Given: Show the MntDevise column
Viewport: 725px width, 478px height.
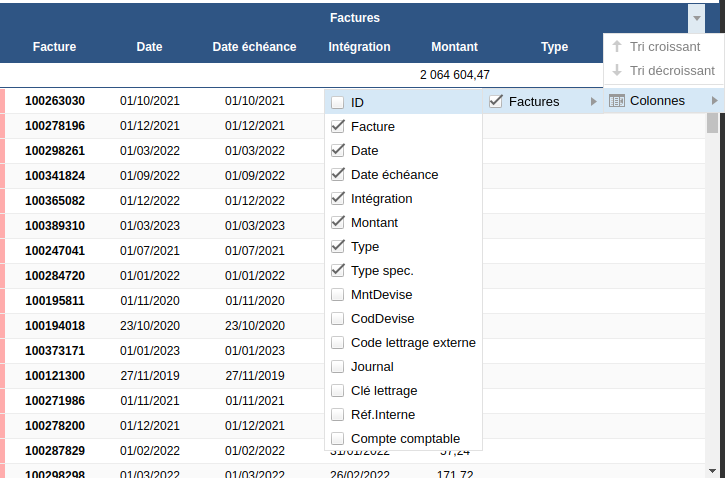Looking at the screenshot, I should pos(338,294).
